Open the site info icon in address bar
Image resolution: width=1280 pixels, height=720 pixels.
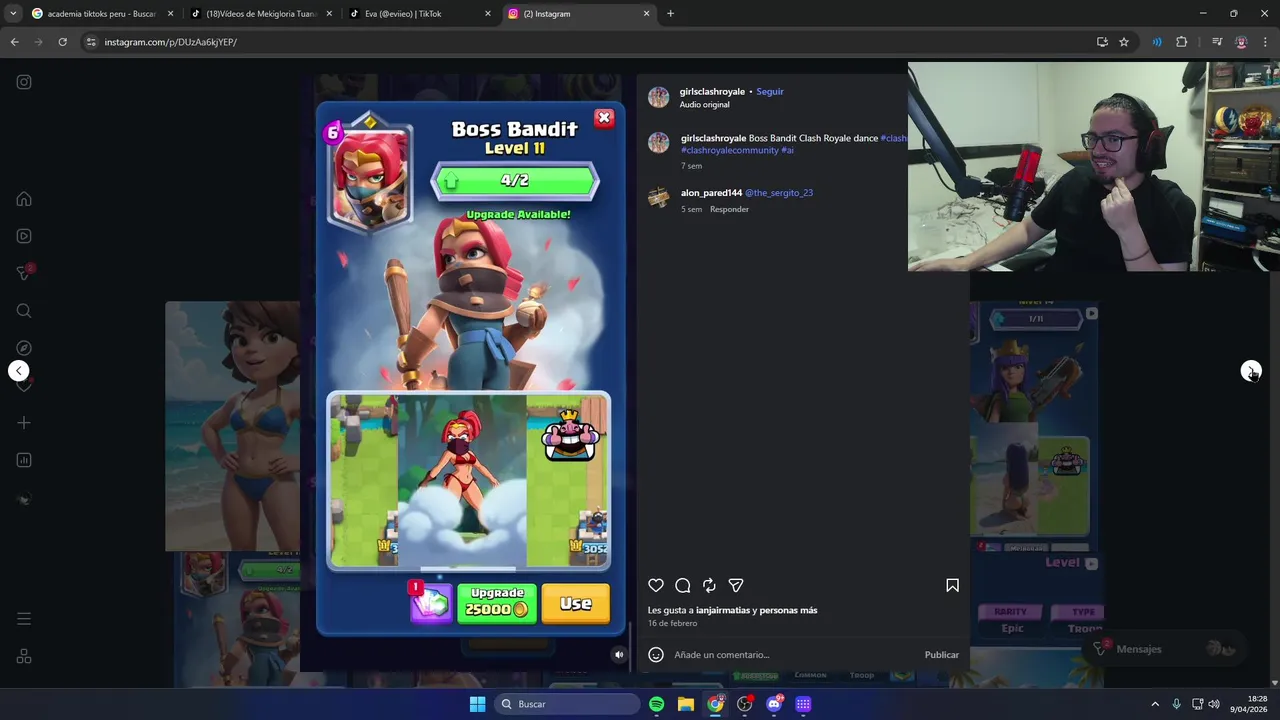click(x=91, y=42)
